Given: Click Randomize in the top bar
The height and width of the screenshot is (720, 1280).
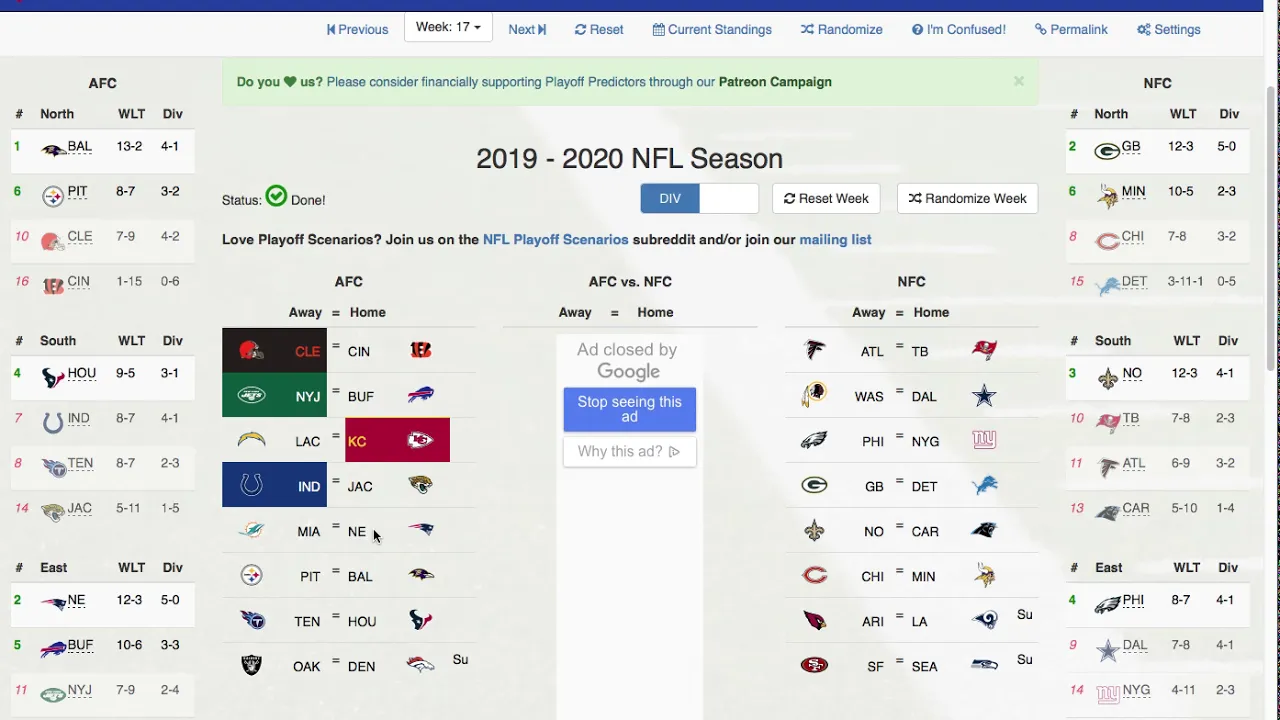Looking at the screenshot, I should click(x=841, y=29).
